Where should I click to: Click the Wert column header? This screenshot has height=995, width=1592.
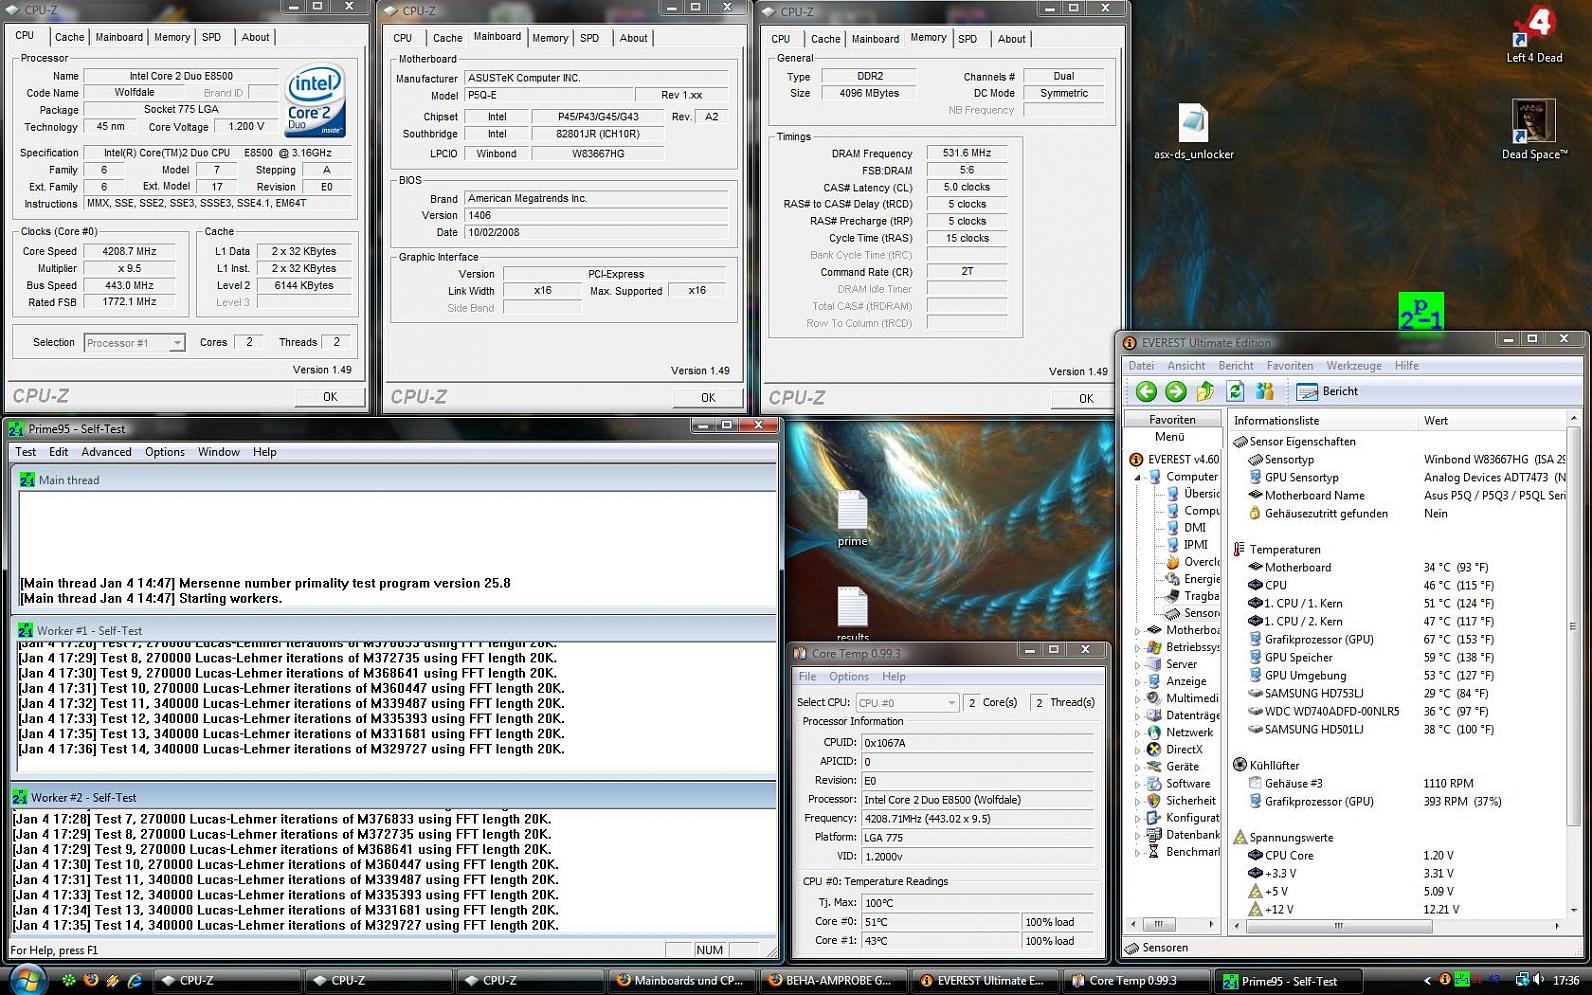(1490, 421)
